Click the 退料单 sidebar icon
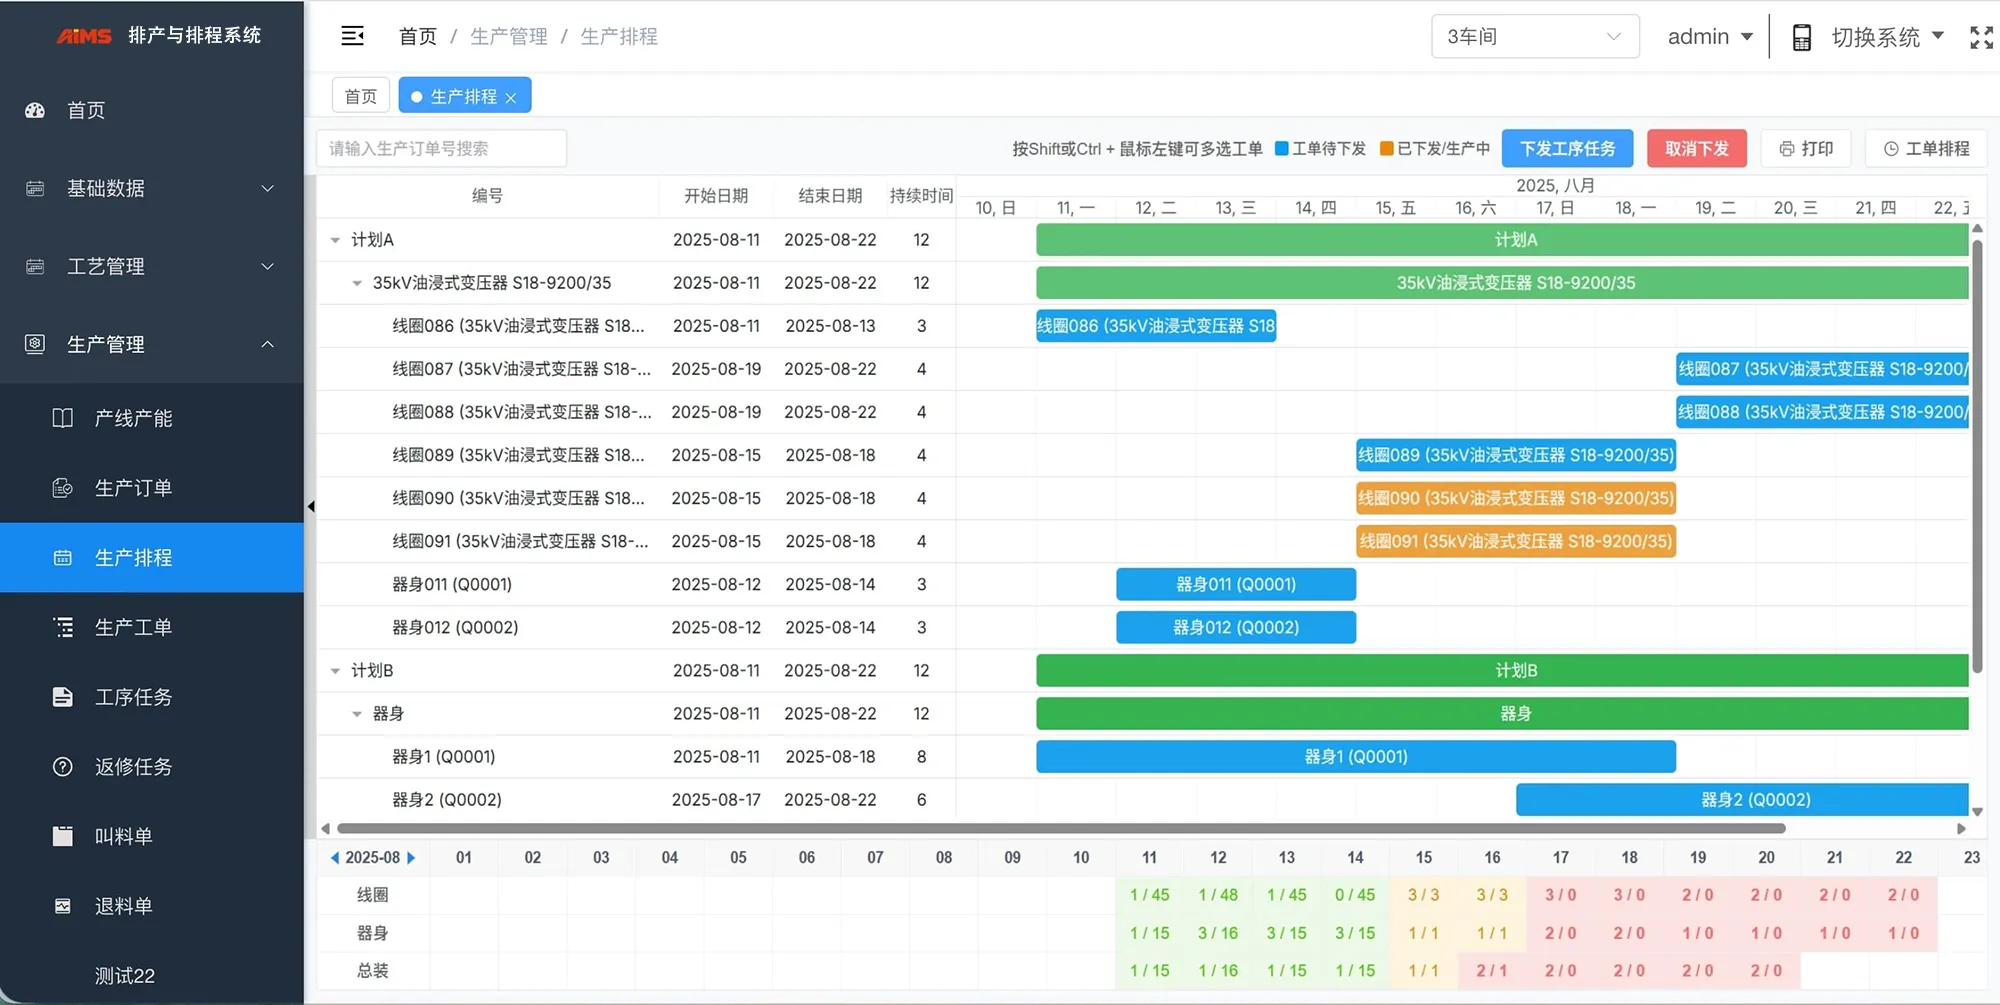The height and width of the screenshot is (1005, 2000). (62, 906)
